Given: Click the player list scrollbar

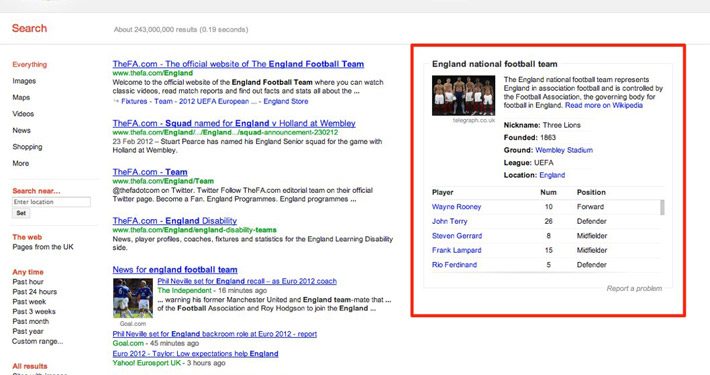Looking at the screenshot, I should 662,207.
